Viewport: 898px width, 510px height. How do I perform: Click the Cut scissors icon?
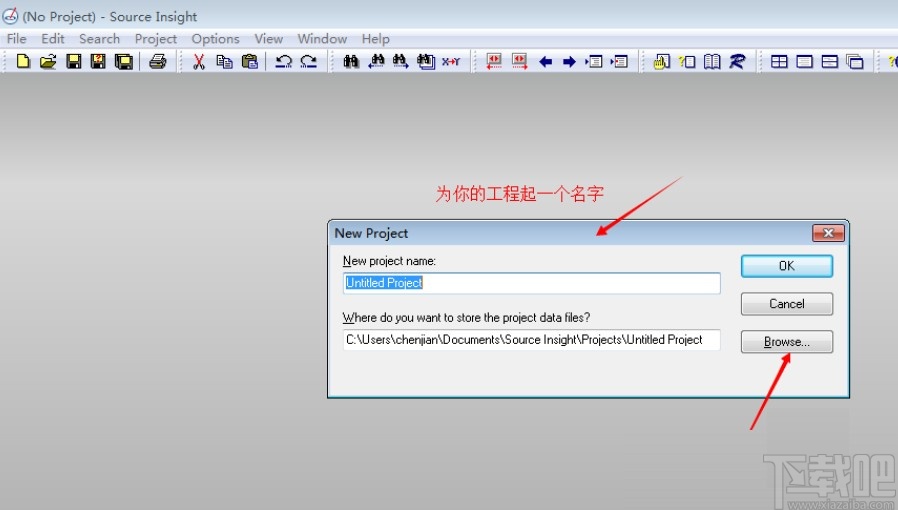tap(199, 61)
